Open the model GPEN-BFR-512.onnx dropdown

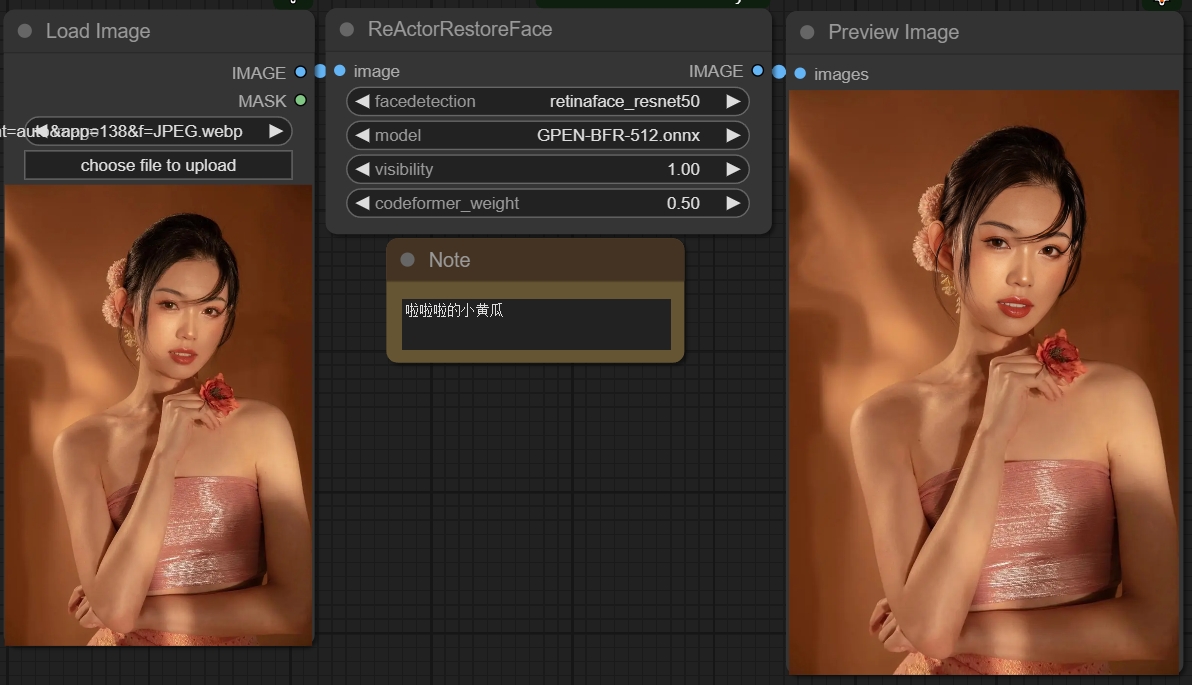547,135
